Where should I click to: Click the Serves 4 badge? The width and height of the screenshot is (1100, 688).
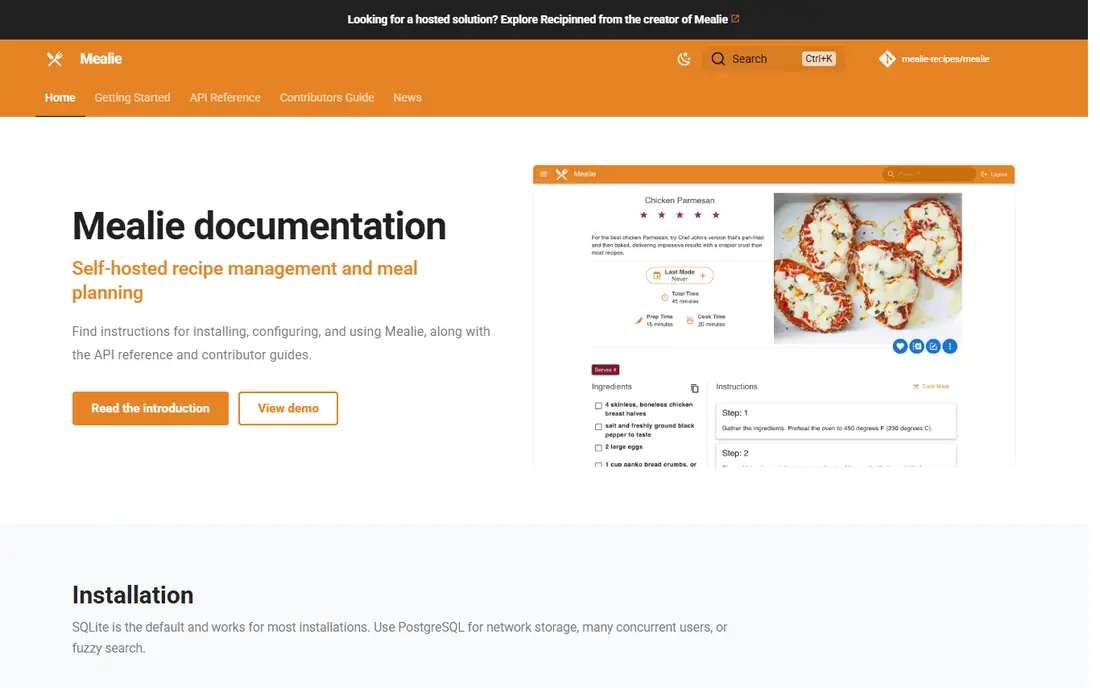pyautogui.click(x=605, y=370)
